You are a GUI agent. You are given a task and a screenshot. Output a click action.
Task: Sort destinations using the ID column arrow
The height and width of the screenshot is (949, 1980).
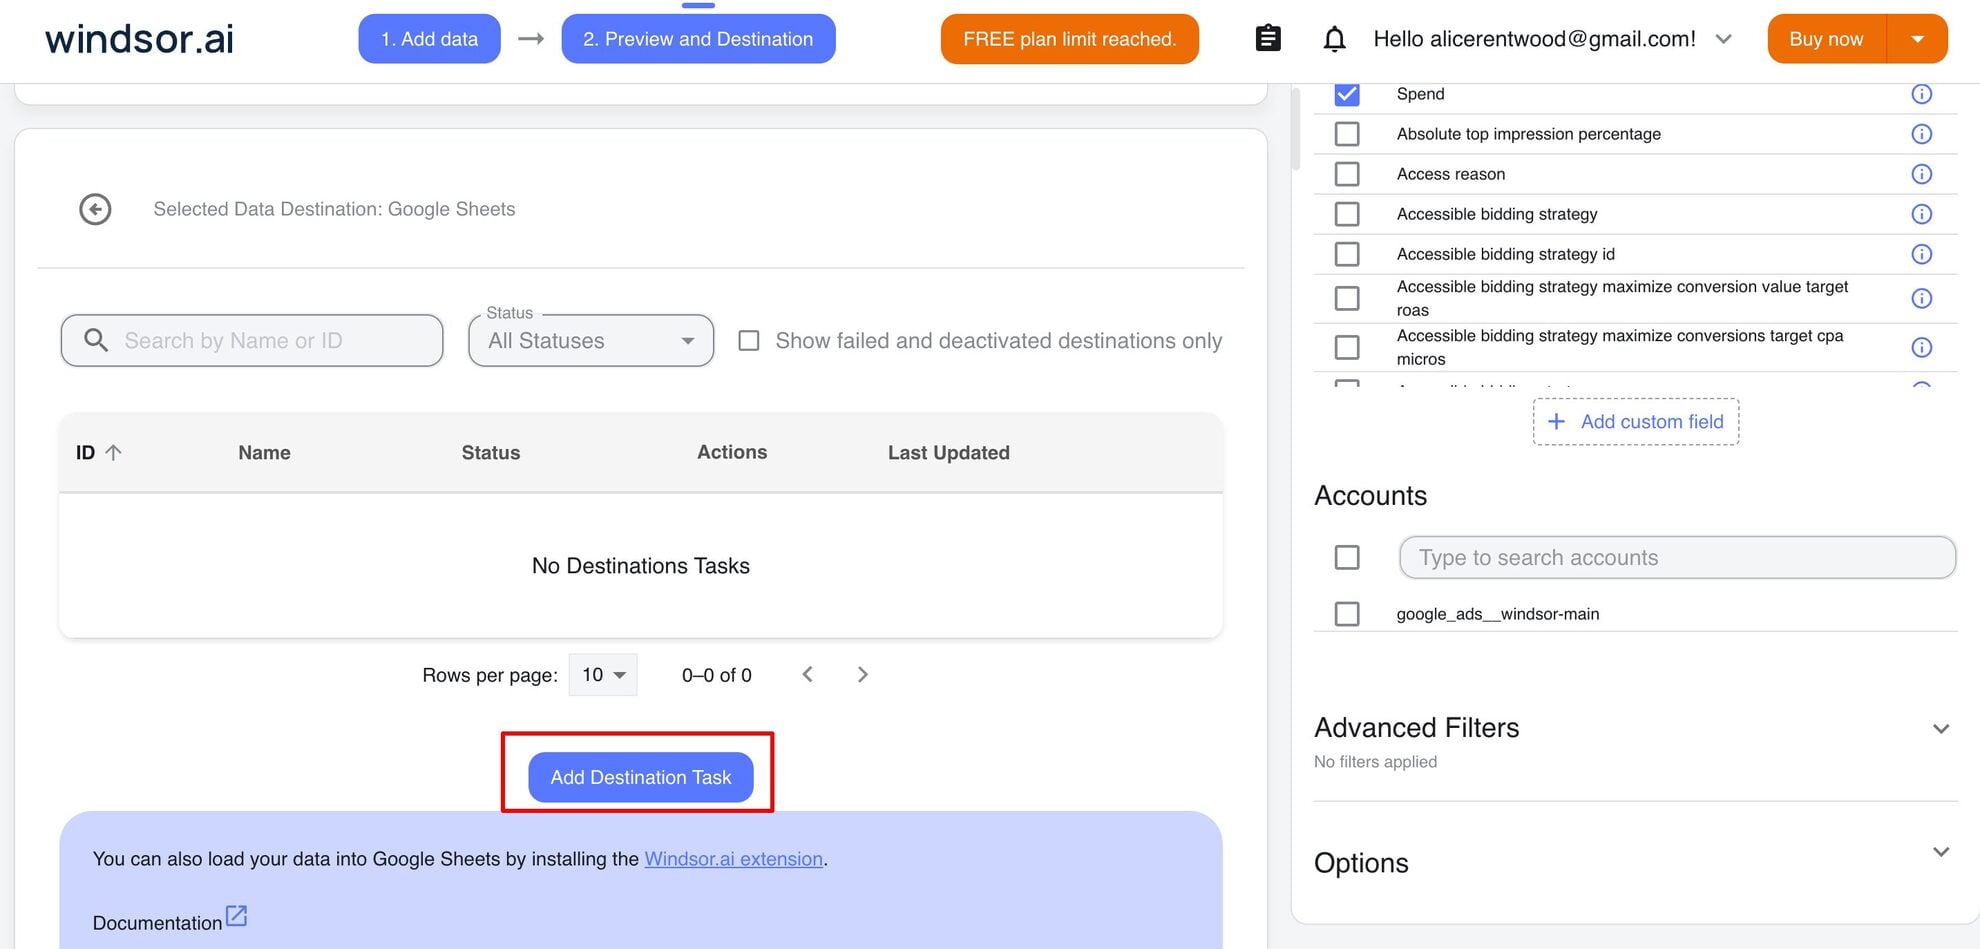tap(113, 451)
